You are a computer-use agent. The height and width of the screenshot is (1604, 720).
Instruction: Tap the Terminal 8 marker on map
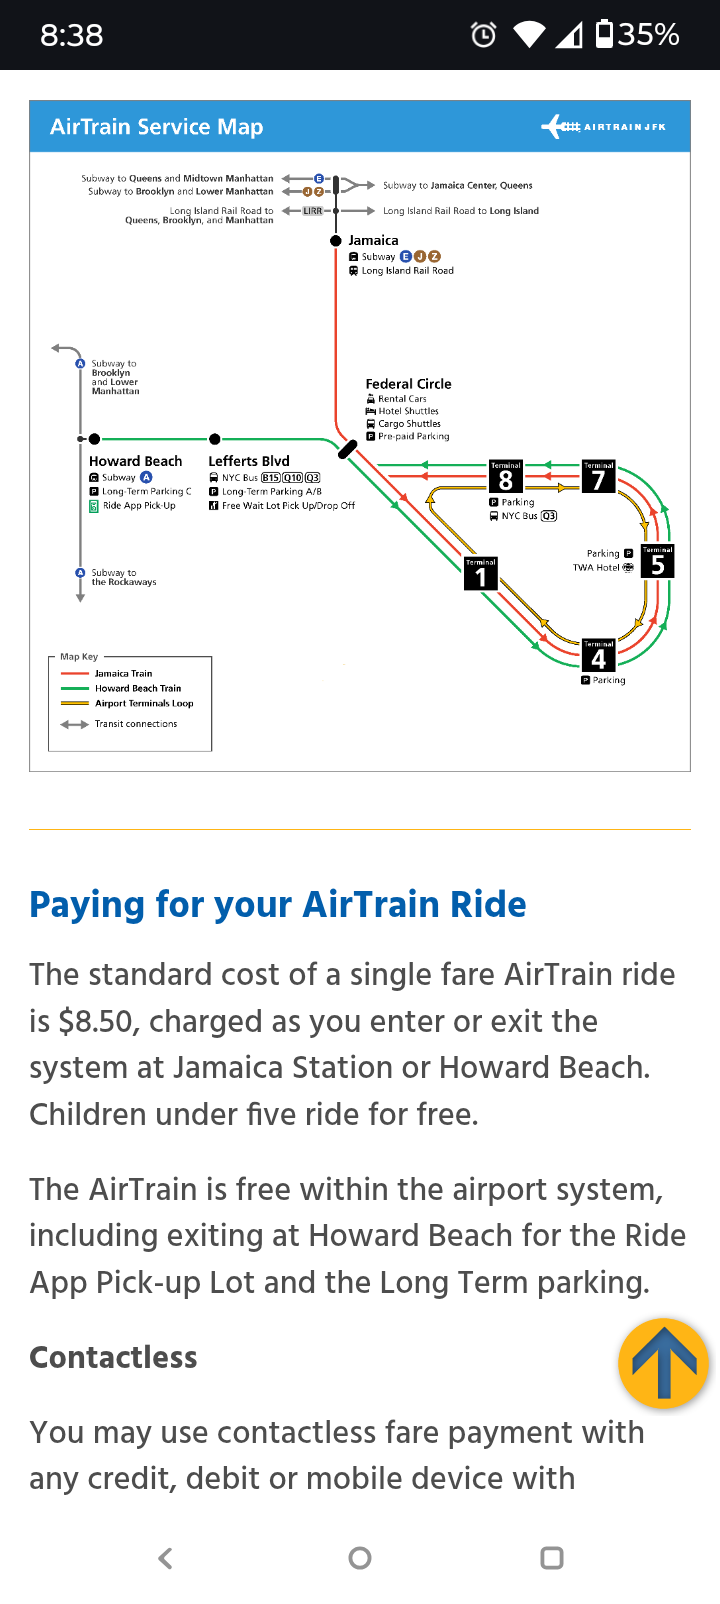click(x=505, y=477)
